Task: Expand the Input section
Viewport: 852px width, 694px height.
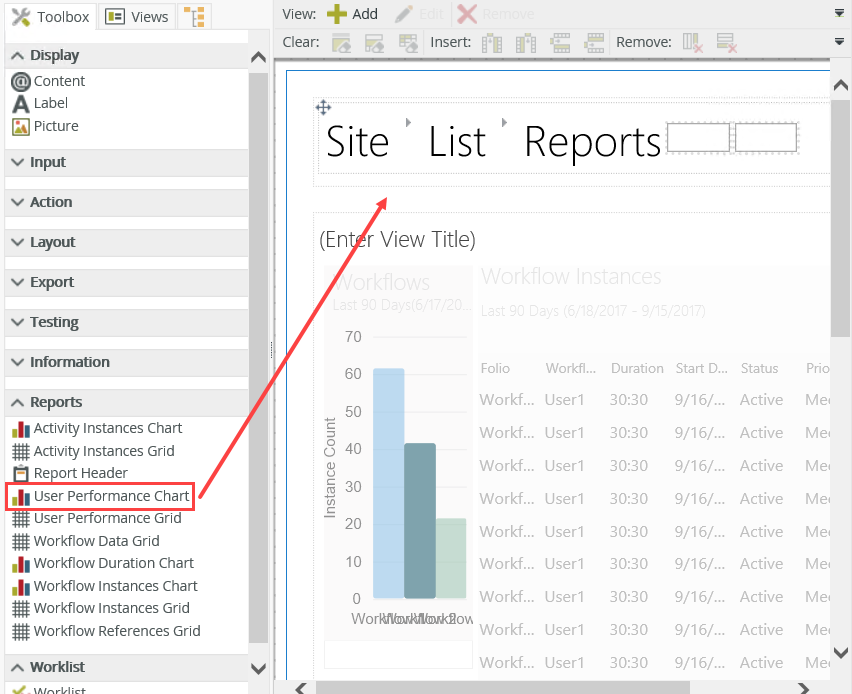Action: [47, 162]
